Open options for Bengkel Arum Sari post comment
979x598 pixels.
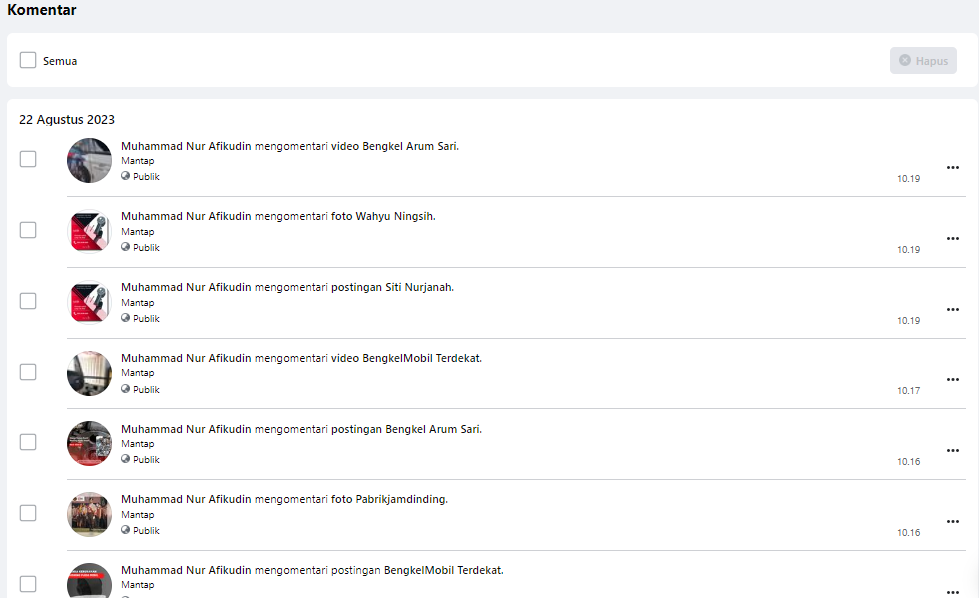coord(952,451)
